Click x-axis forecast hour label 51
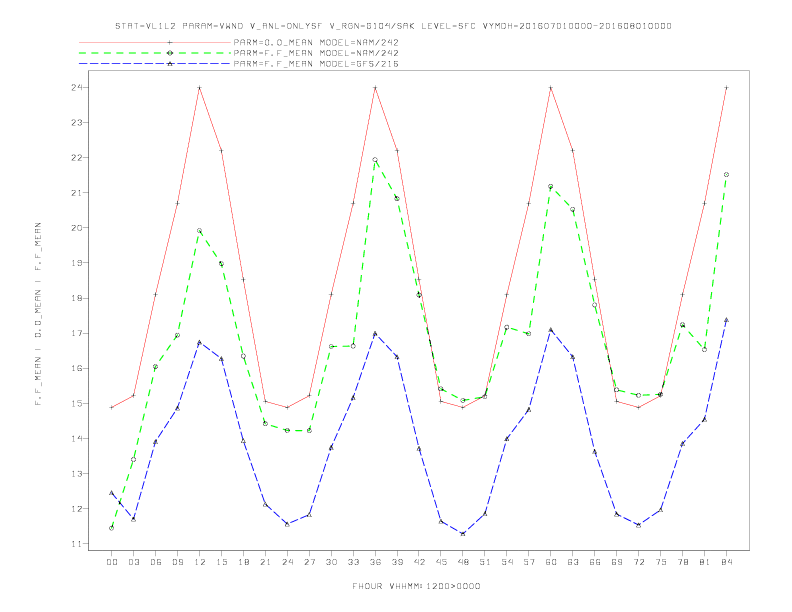 pyautogui.click(x=485, y=562)
